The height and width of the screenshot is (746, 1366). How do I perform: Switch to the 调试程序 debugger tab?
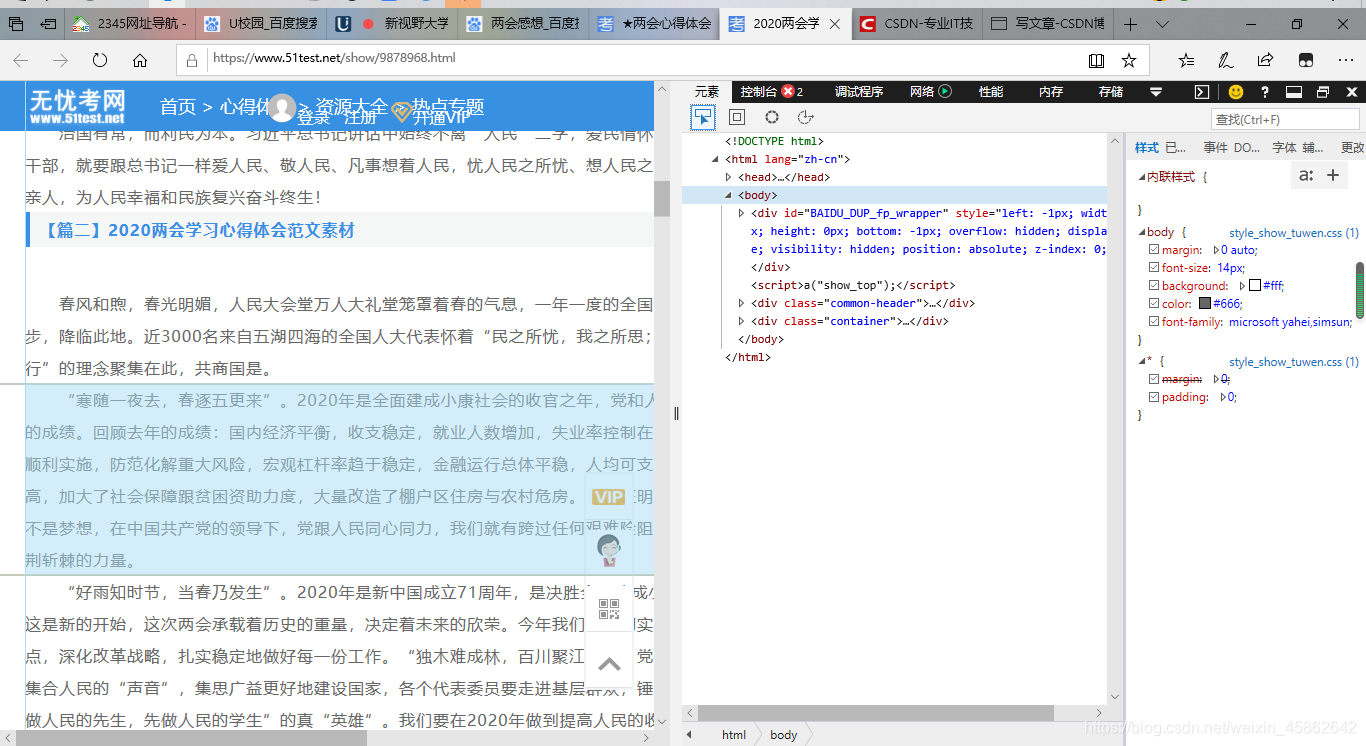[859, 92]
